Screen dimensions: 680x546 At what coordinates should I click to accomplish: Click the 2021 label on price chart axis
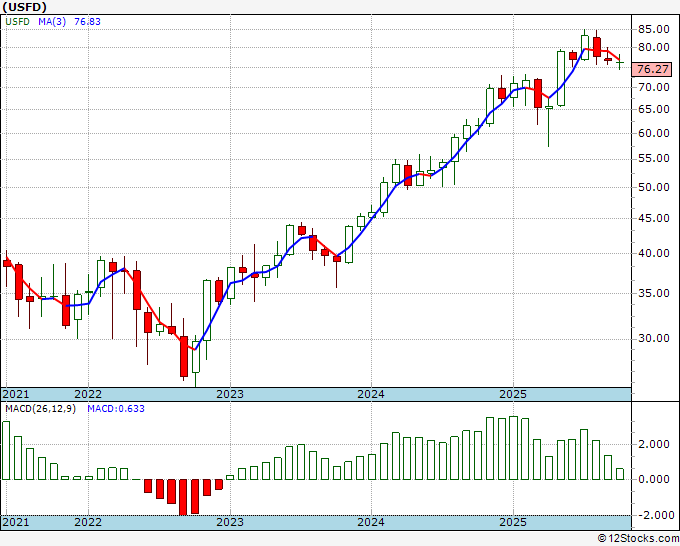click(x=16, y=394)
